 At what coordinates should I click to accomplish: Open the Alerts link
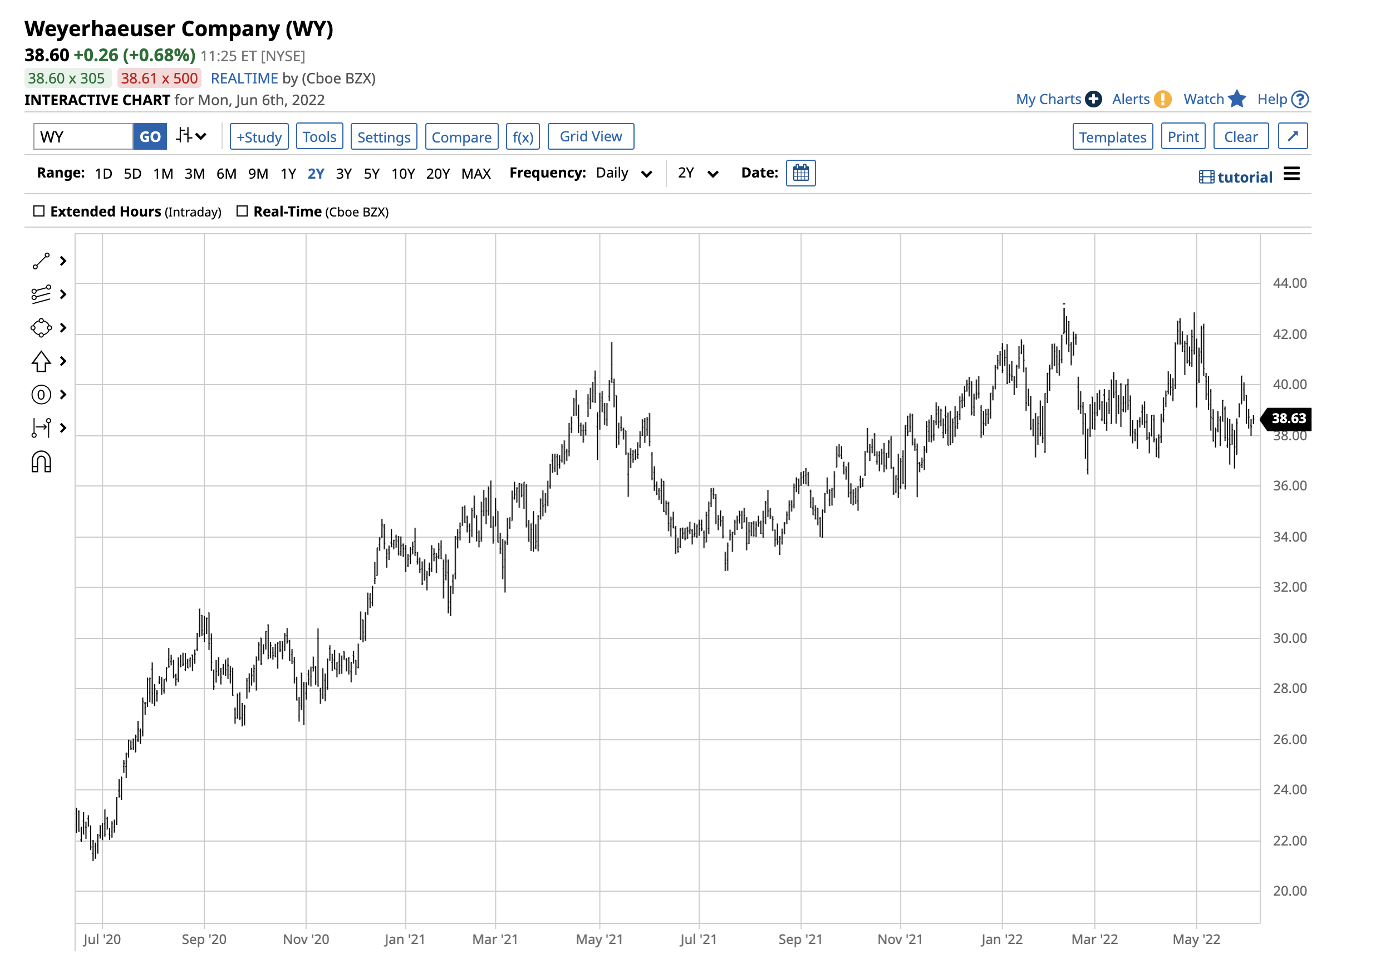pyautogui.click(x=1131, y=99)
